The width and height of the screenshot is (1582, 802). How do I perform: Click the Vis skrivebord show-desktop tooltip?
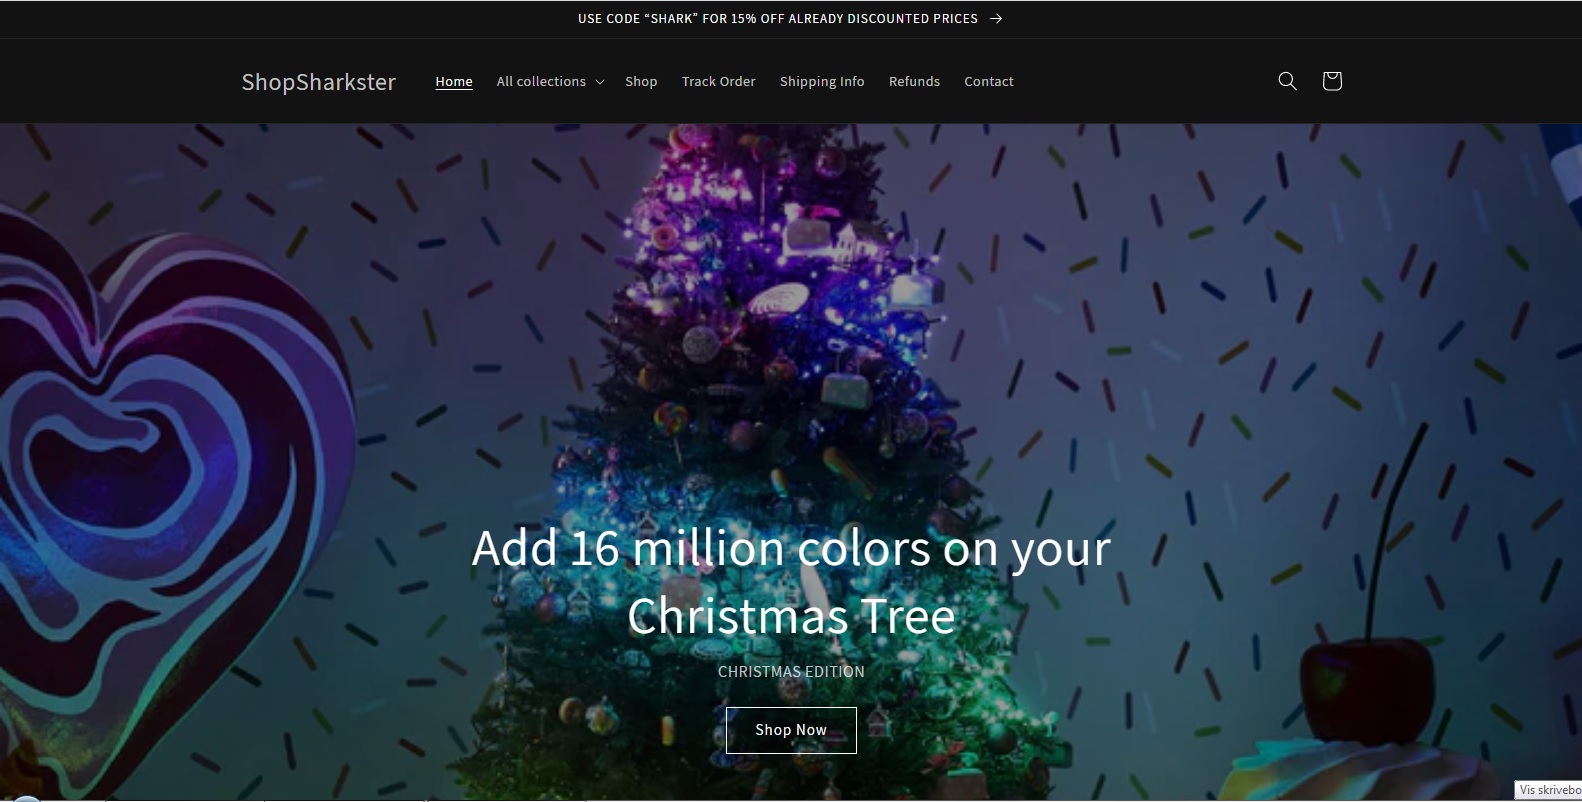pyautogui.click(x=1548, y=790)
